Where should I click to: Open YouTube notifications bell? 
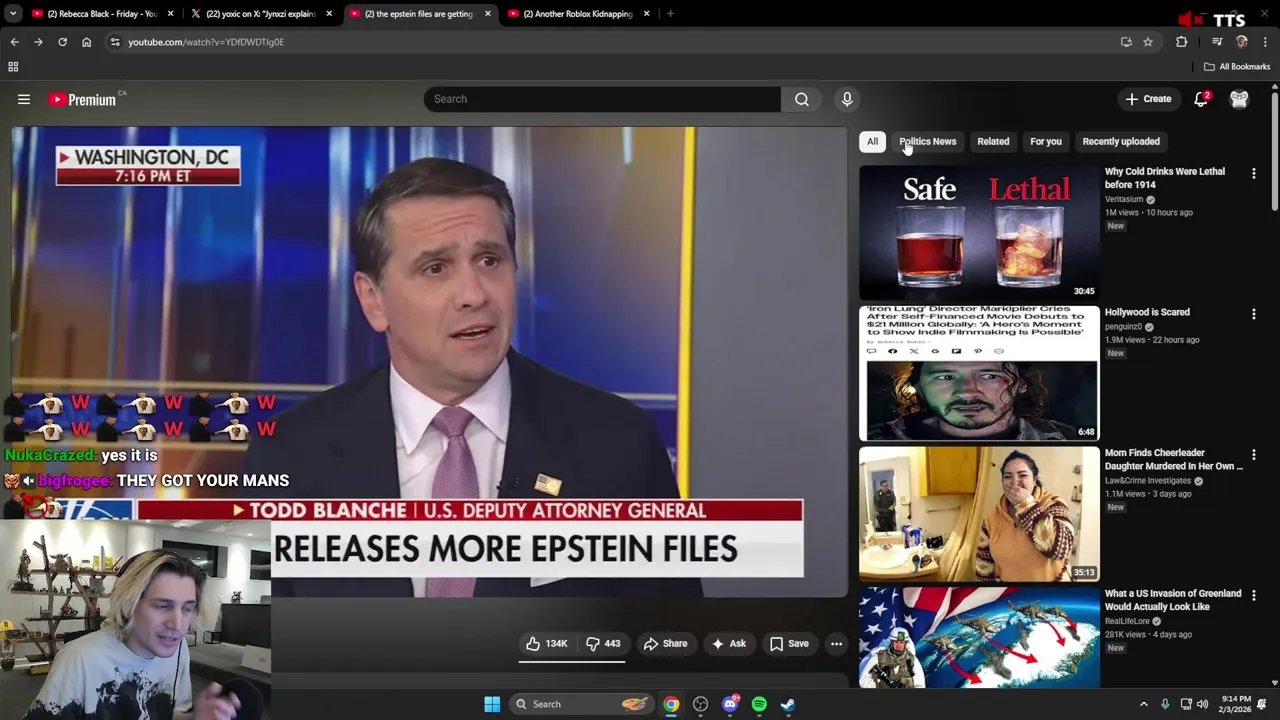[1201, 99]
